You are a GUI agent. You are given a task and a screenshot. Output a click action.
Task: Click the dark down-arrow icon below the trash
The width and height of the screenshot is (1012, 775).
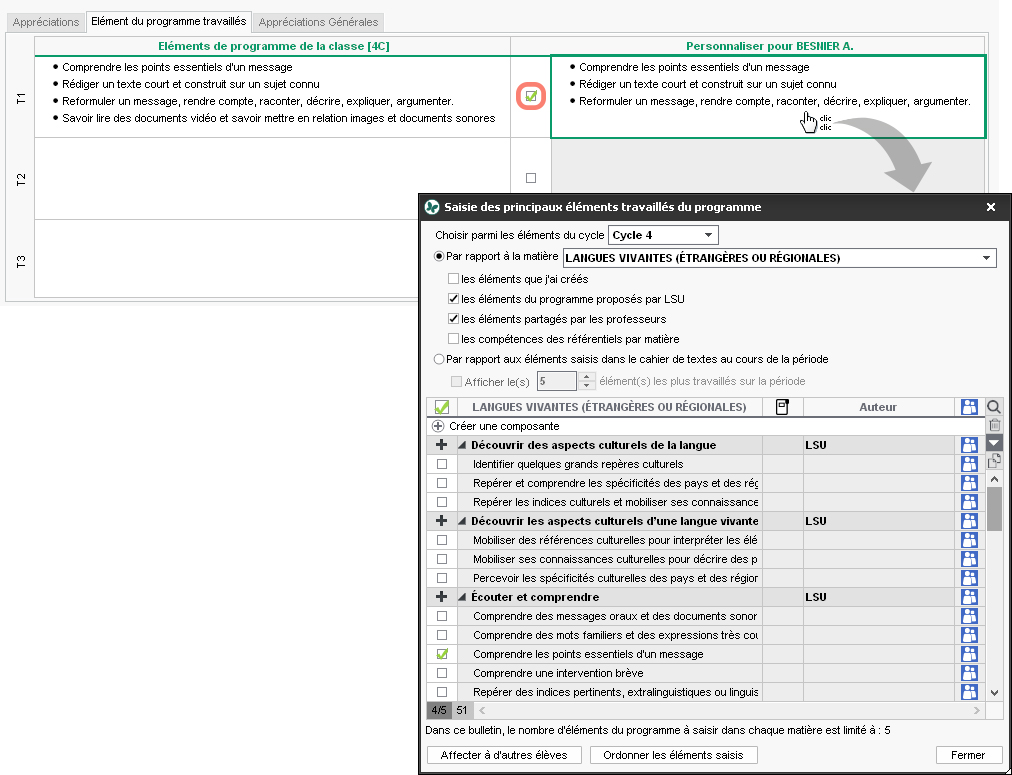[x=994, y=443]
